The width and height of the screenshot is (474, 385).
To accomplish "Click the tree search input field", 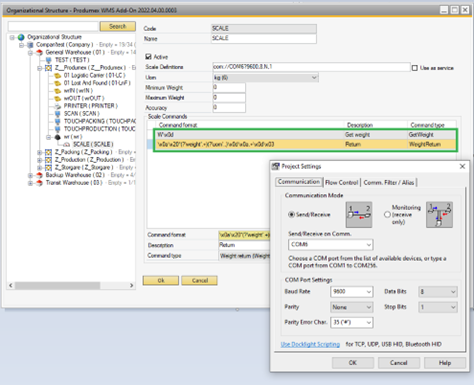I will tap(53, 26).
